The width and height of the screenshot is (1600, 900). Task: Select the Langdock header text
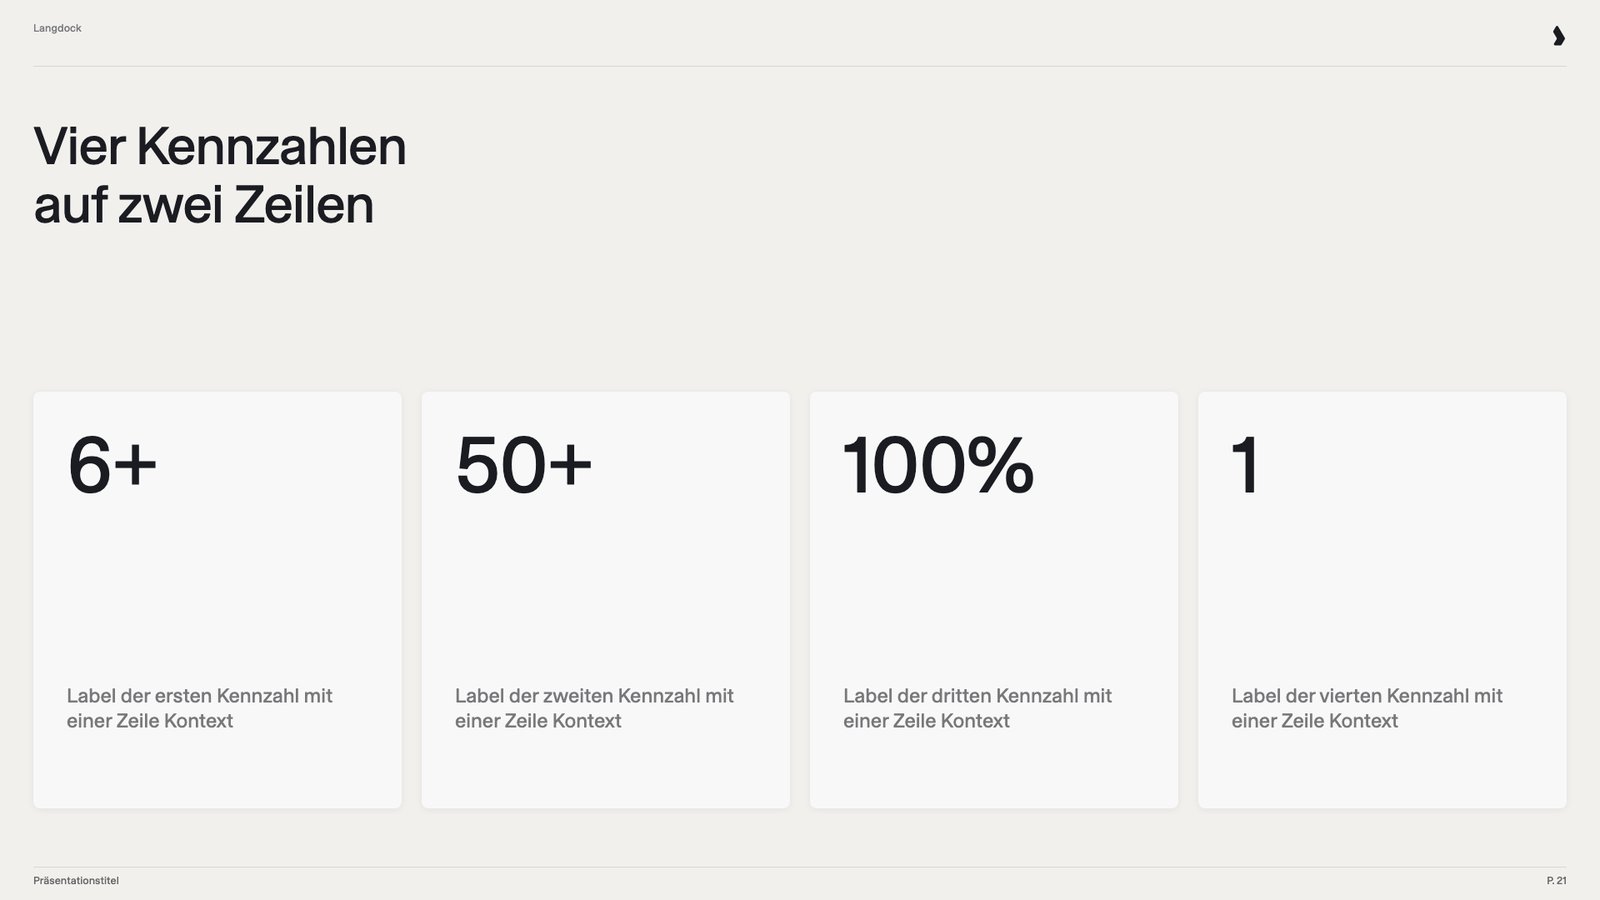coord(57,28)
